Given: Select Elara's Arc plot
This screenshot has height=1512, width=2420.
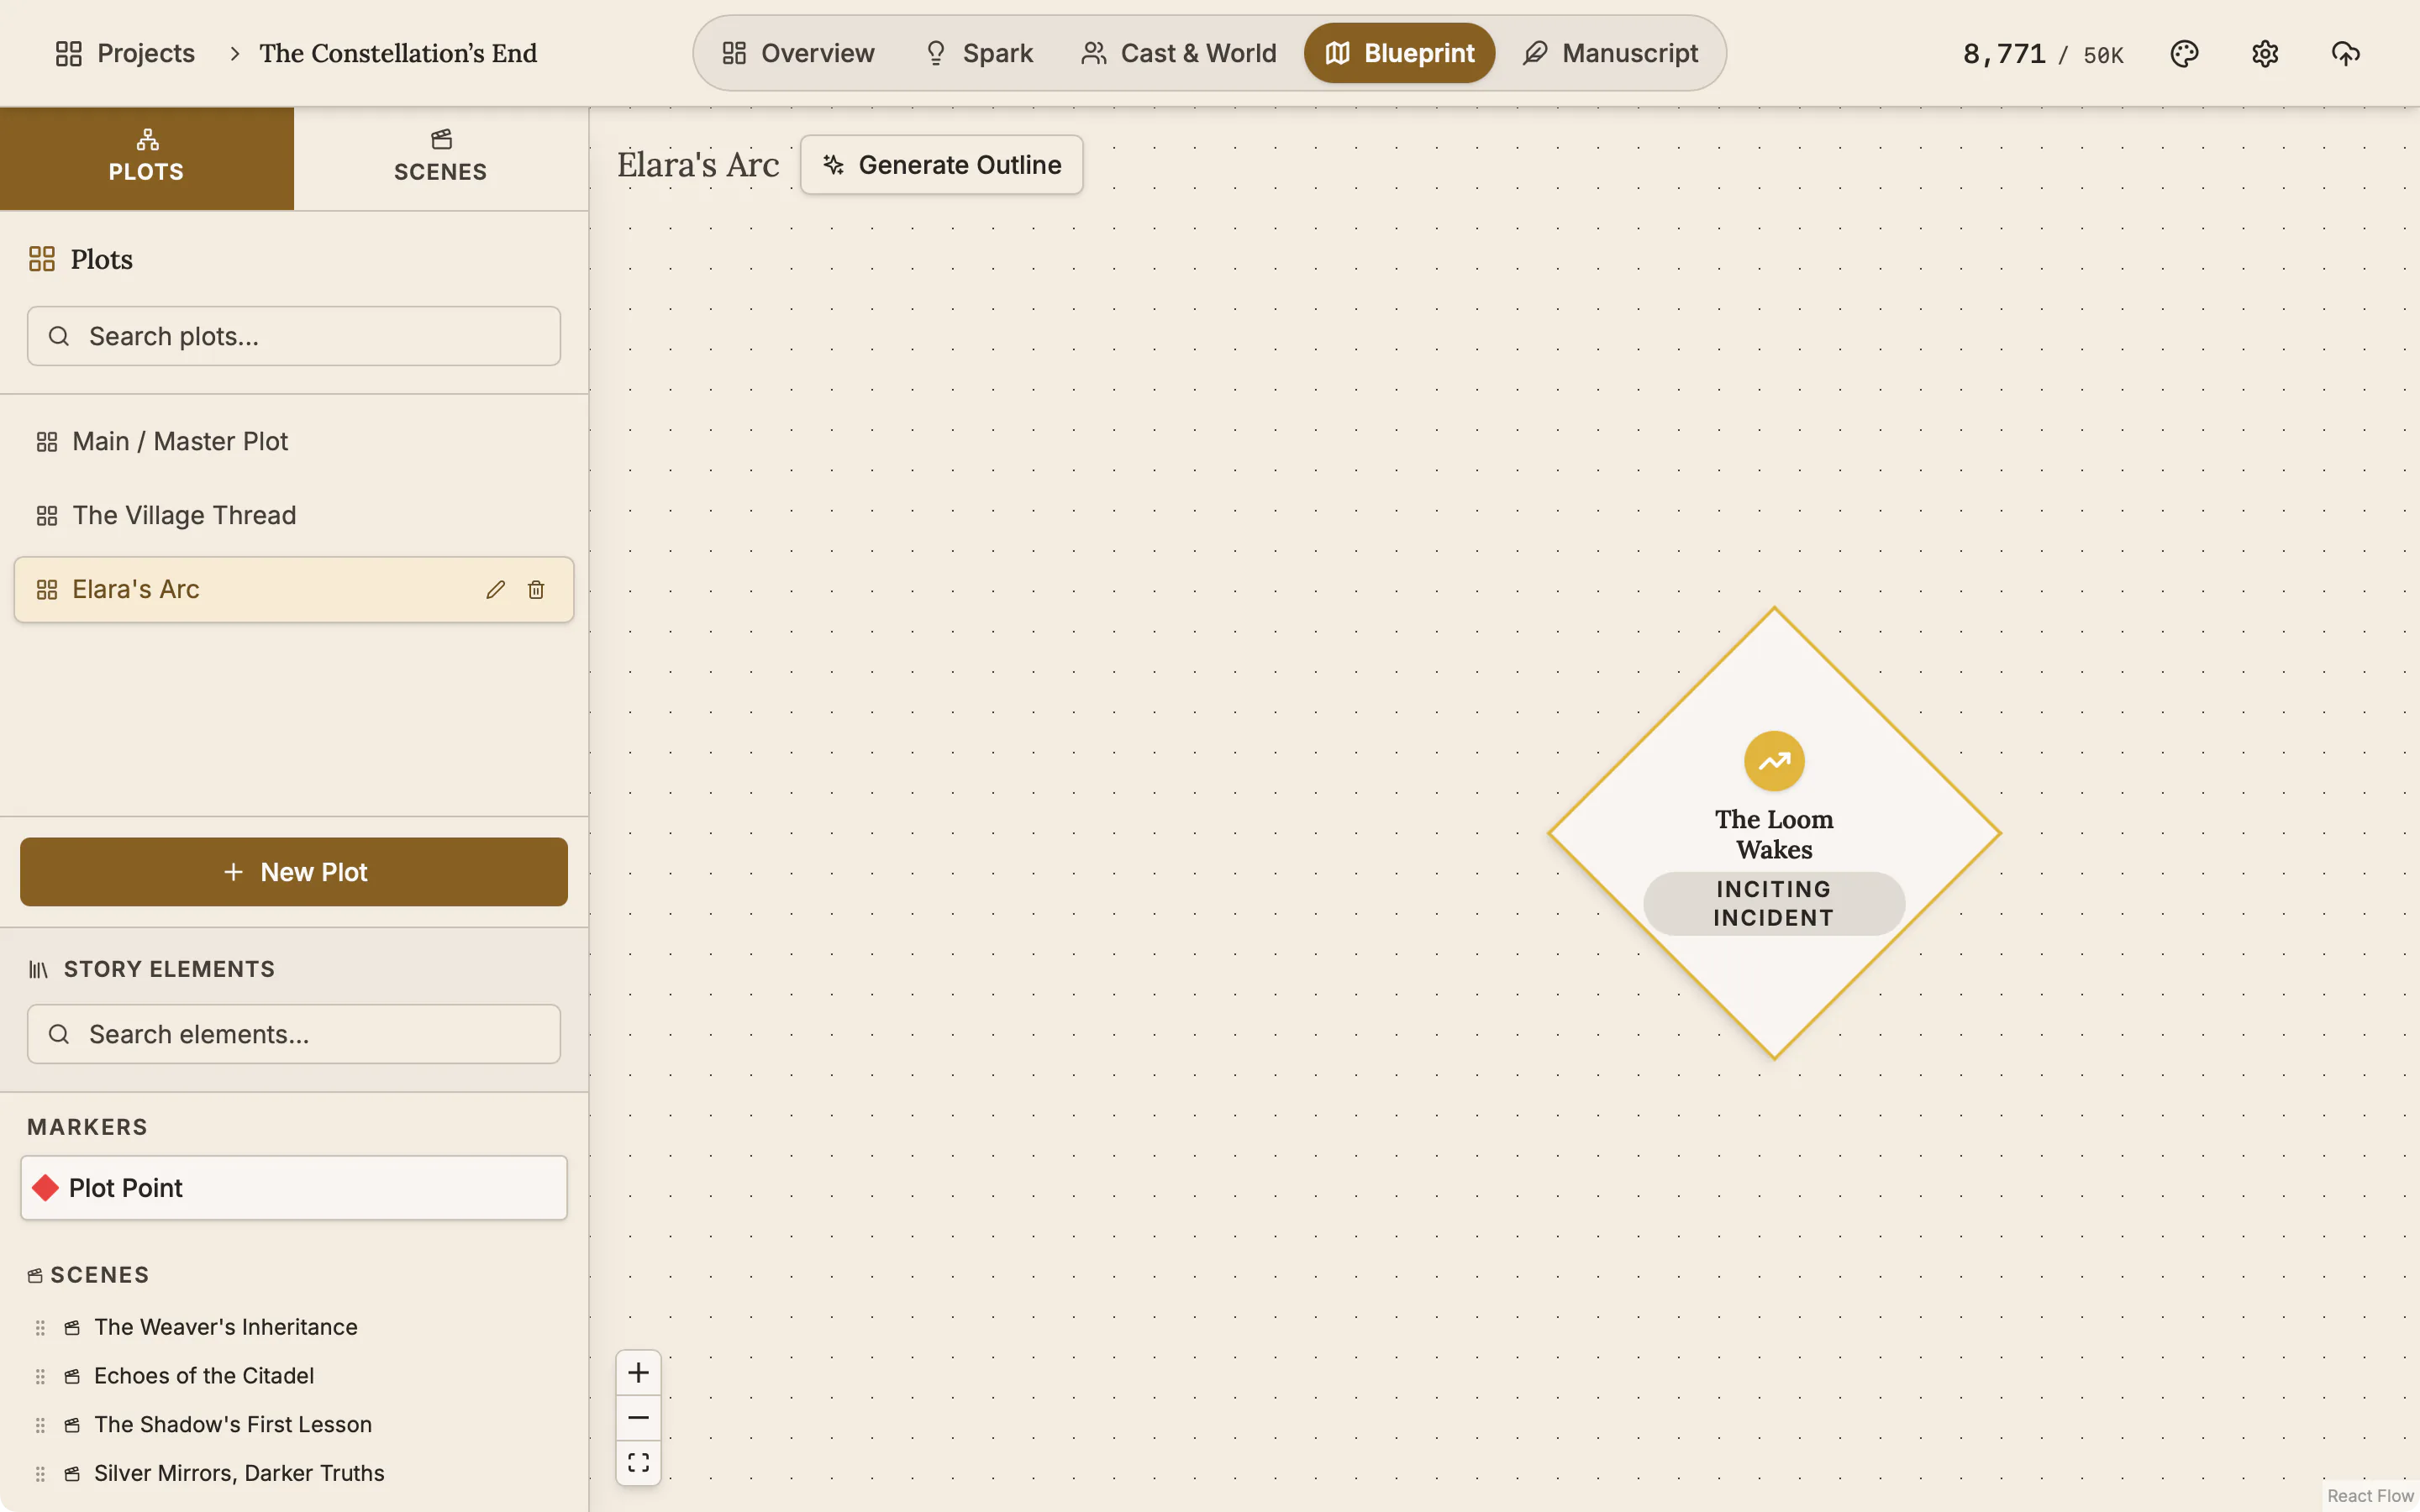Looking at the screenshot, I should [294, 590].
